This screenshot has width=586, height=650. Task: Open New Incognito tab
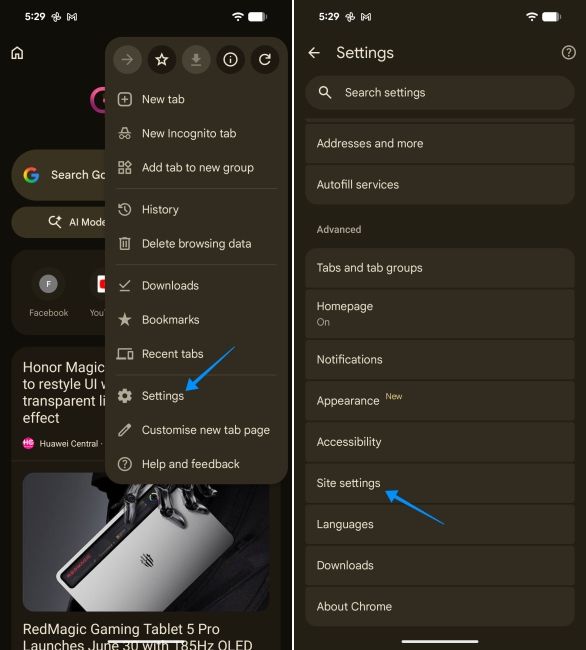click(x=196, y=133)
